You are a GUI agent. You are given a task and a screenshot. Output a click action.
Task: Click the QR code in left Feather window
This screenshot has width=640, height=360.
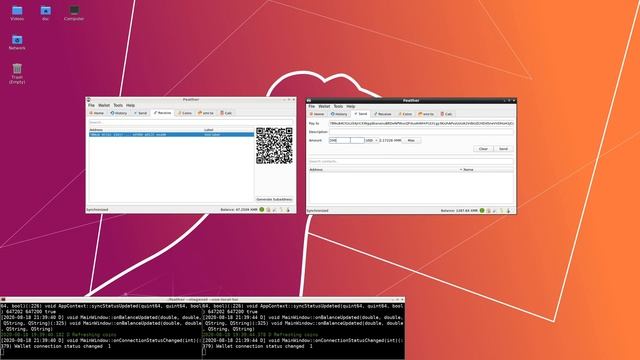(x=274, y=146)
